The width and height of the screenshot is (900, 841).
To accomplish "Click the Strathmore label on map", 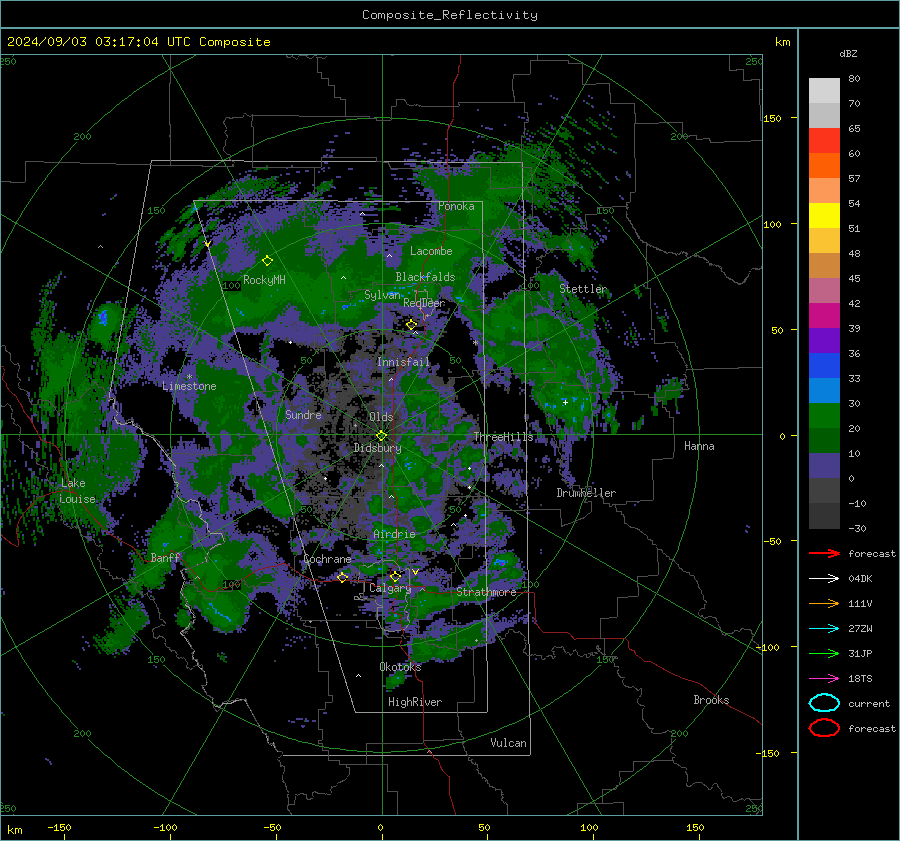I will [x=486, y=592].
